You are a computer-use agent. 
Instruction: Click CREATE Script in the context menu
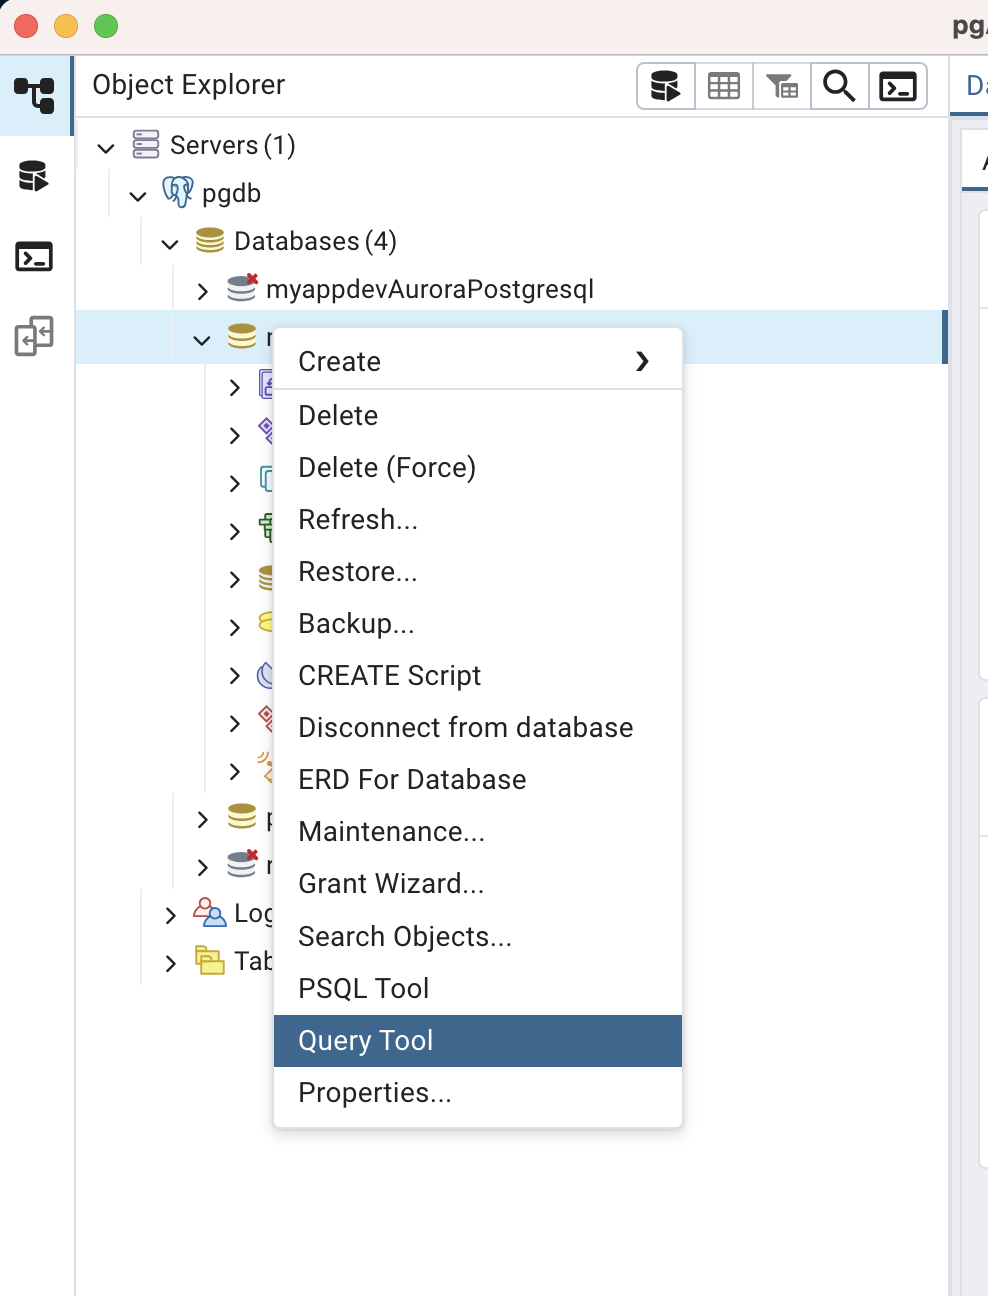tap(478, 675)
